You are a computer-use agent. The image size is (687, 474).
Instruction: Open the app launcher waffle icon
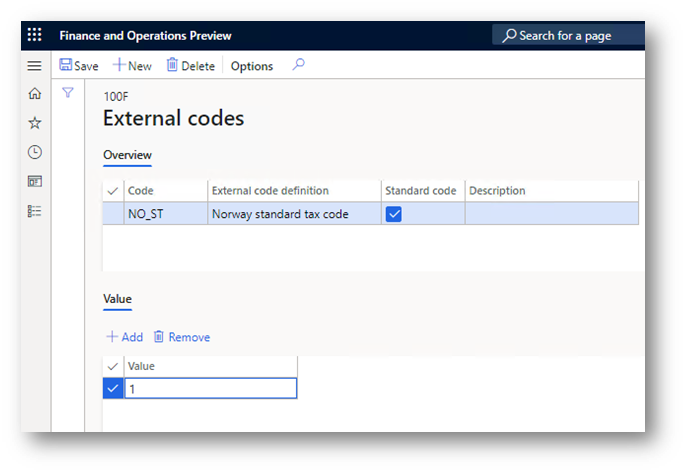(35, 35)
